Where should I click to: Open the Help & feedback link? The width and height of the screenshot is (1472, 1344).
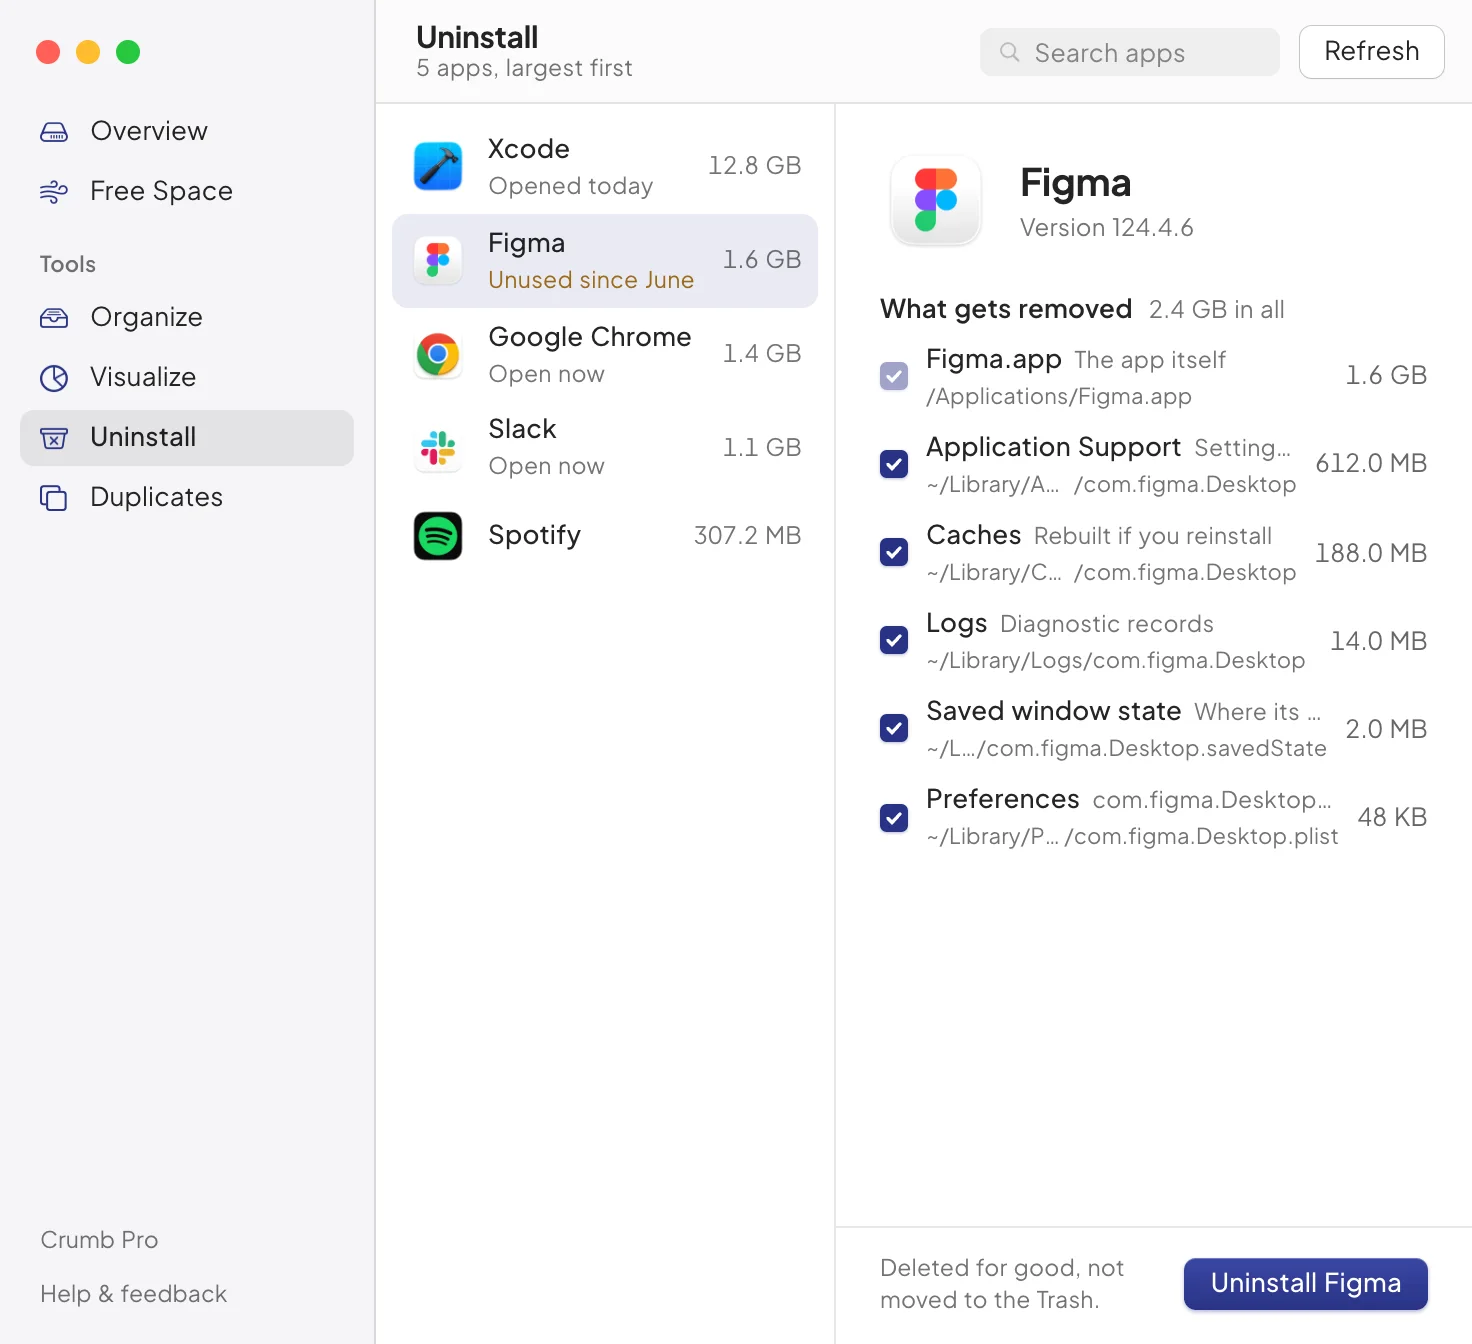134,1294
